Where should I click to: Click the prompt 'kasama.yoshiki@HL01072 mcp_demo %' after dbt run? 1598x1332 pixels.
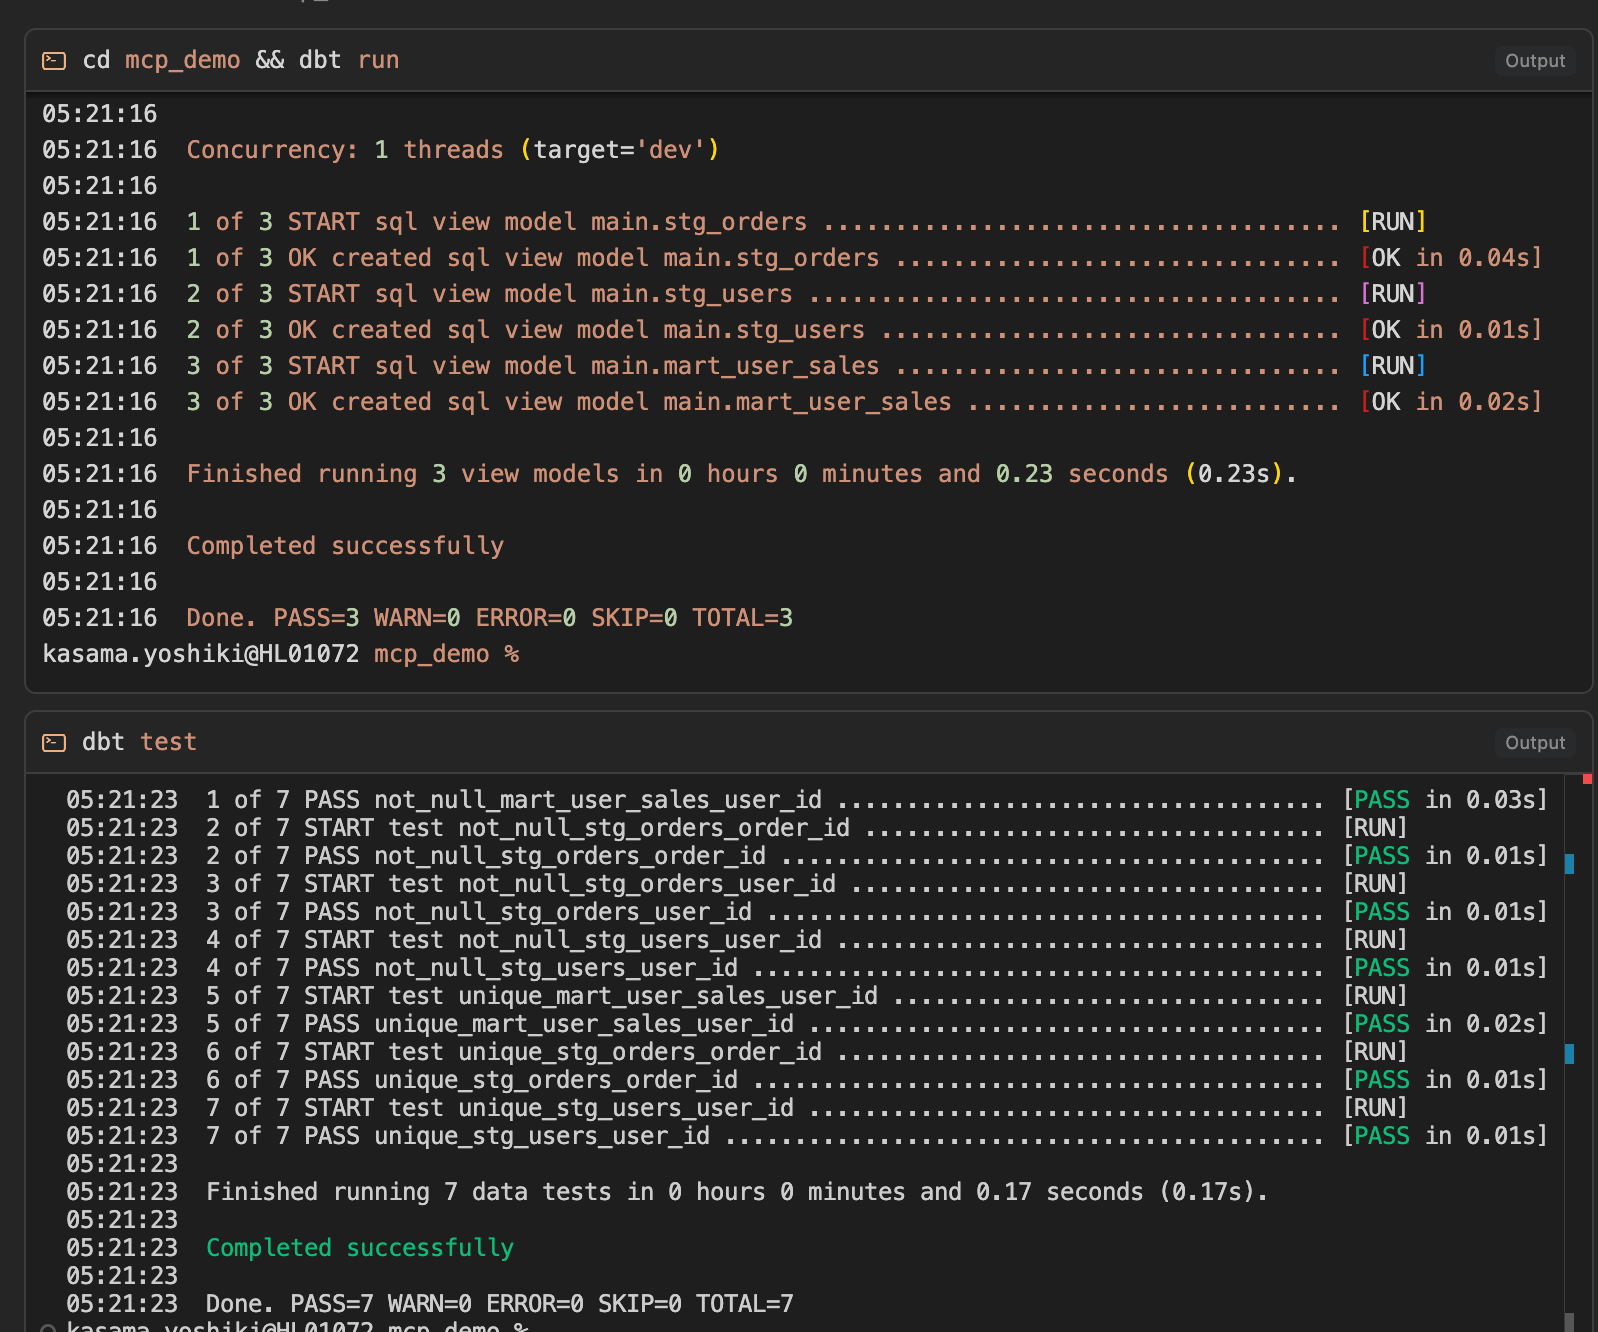point(281,654)
